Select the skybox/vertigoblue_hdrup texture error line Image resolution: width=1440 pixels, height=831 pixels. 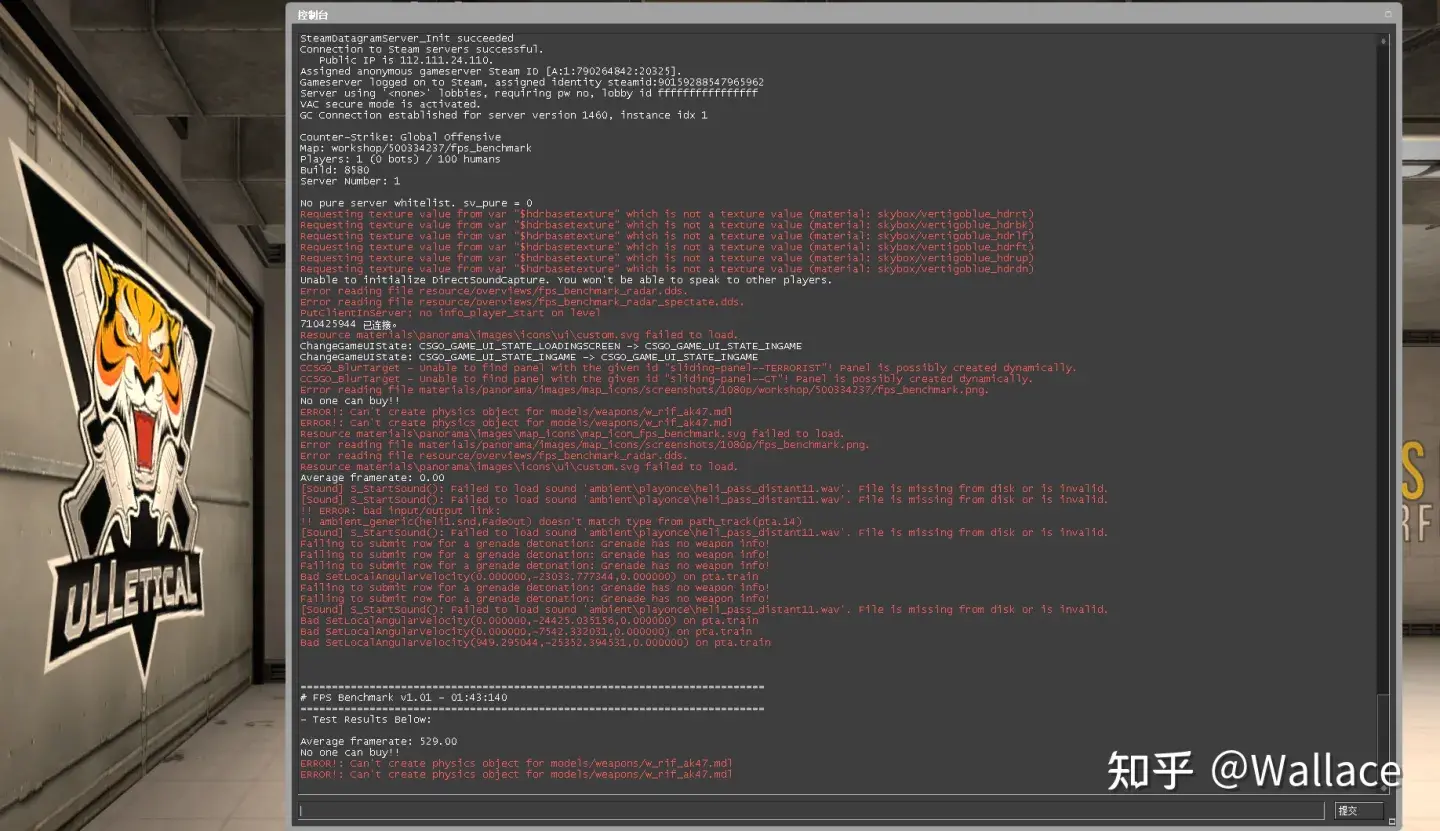pos(667,258)
